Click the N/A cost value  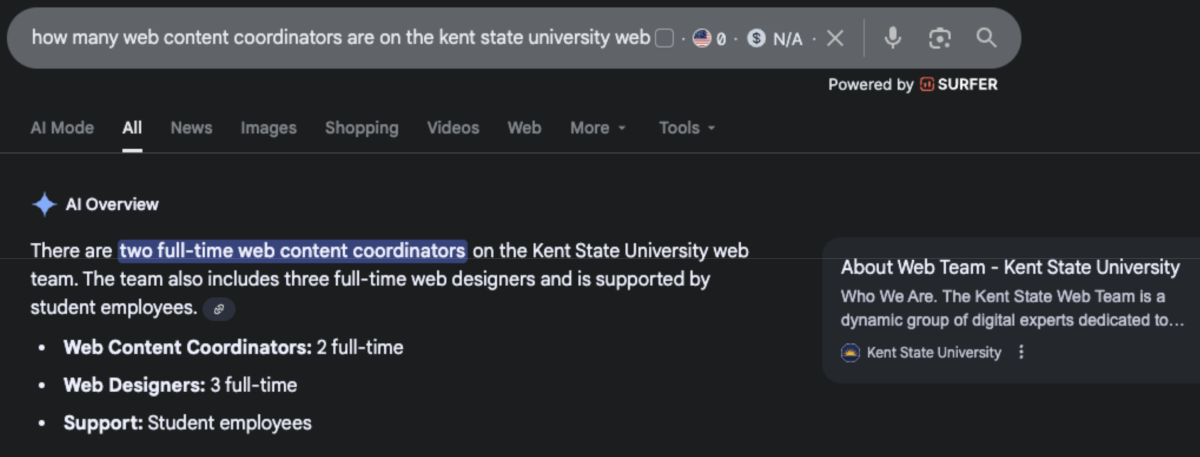click(787, 39)
